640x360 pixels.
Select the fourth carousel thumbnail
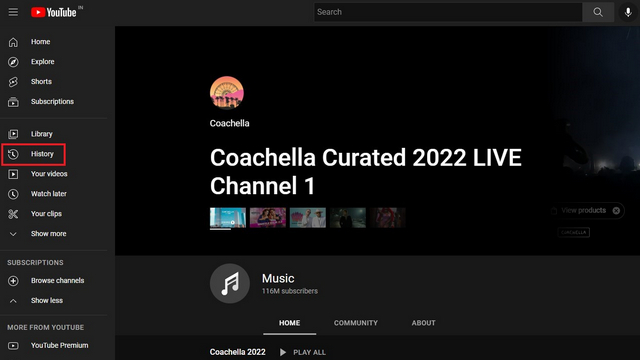pos(348,218)
